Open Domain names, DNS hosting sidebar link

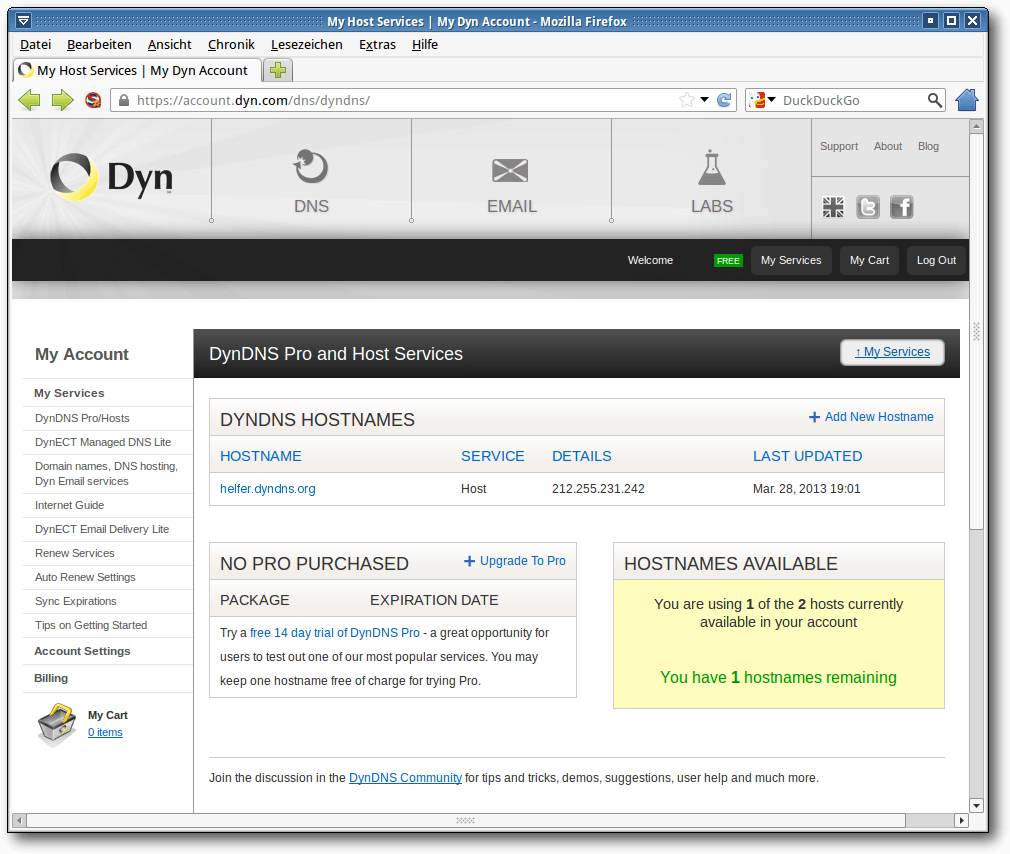pos(106,473)
